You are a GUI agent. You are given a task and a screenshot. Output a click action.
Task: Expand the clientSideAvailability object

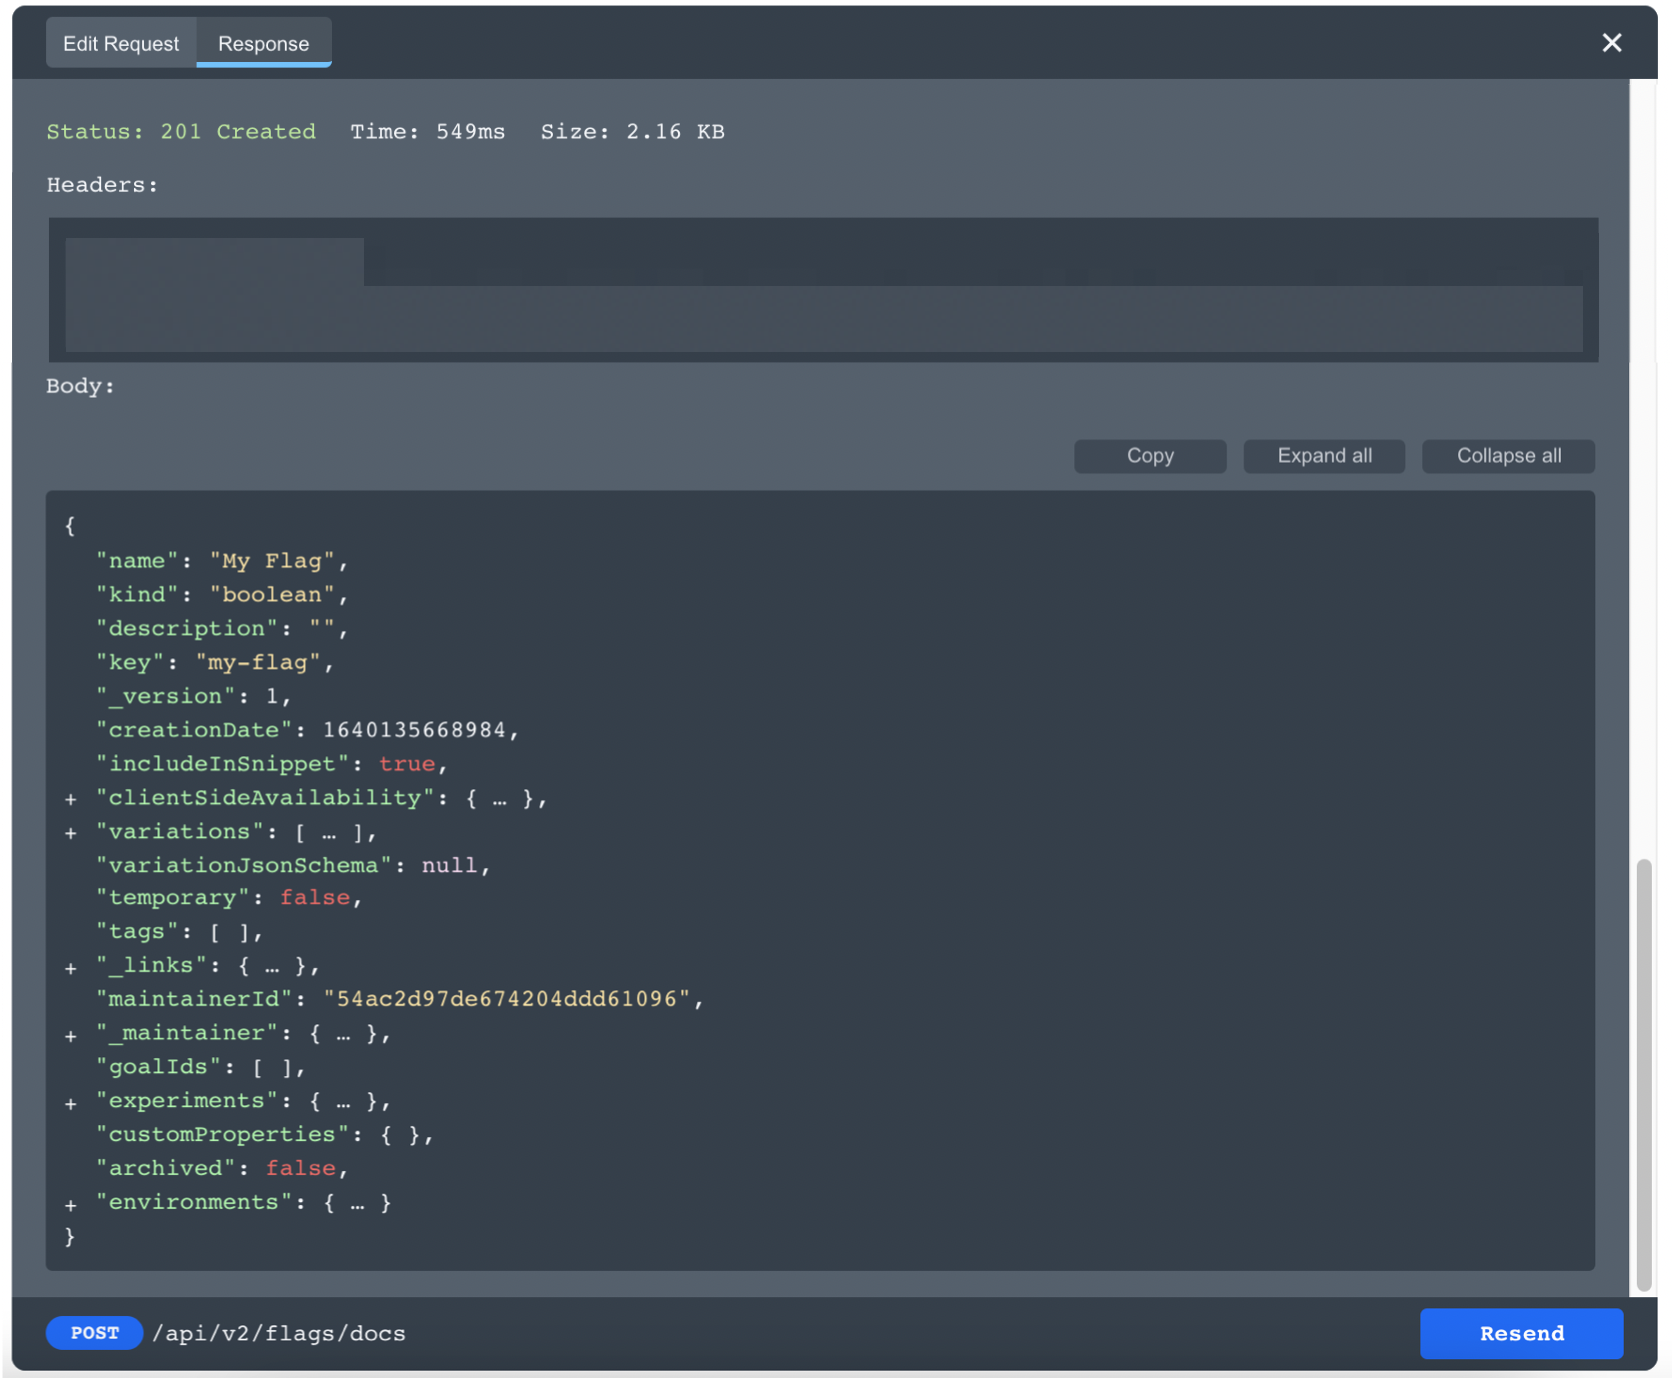(x=70, y=799)
